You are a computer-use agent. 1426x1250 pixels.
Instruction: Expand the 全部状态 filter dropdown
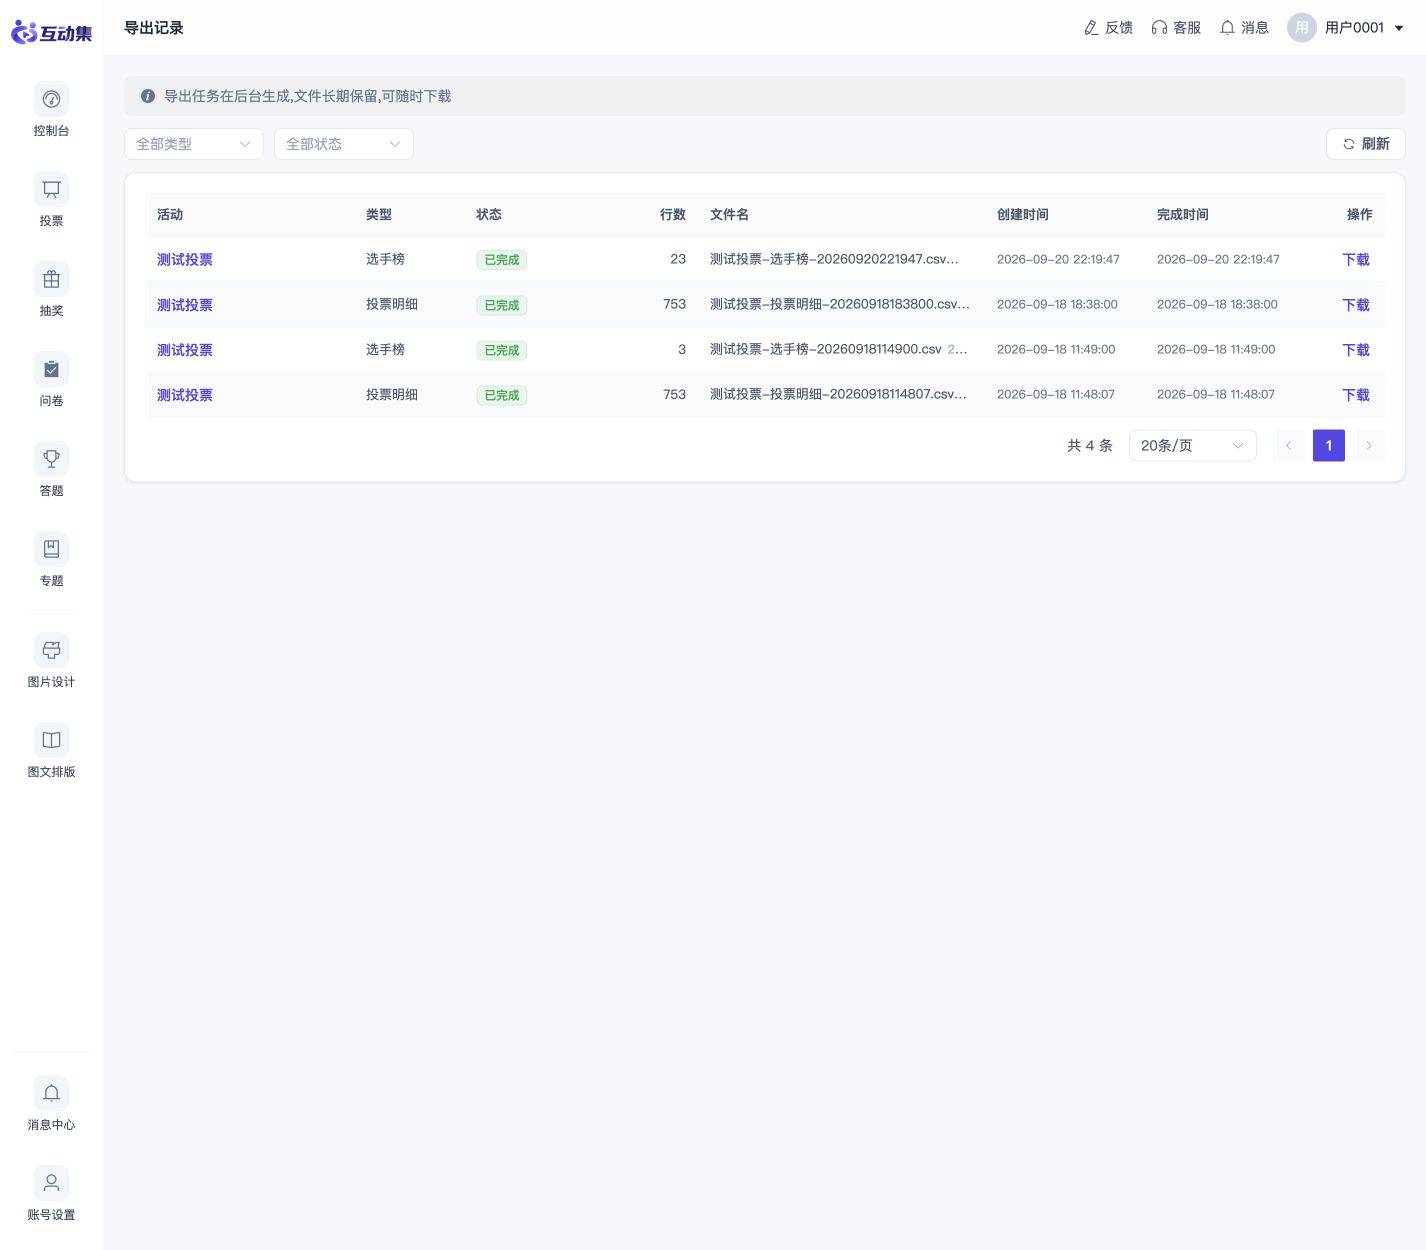[x=344, y=144]
